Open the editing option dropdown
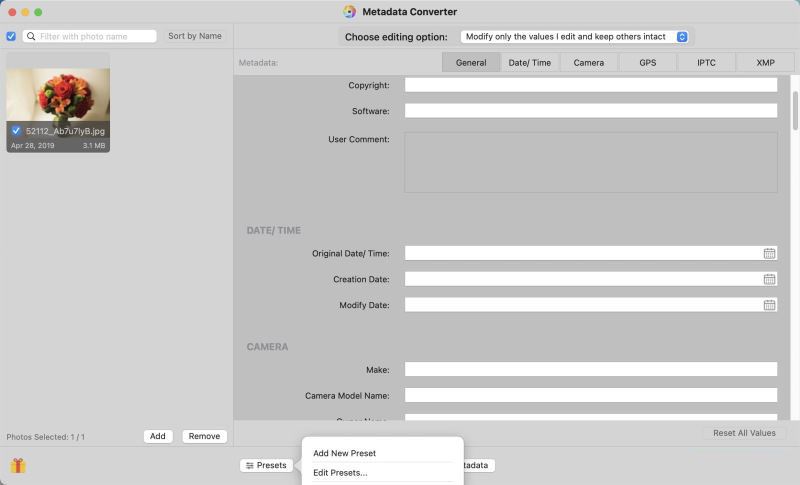 pos(574,37)
